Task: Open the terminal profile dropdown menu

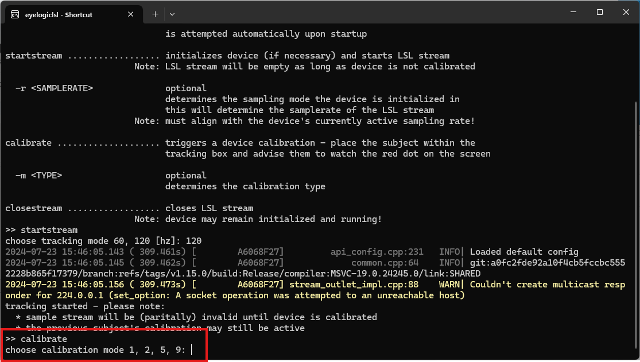Action: (172, 14)
